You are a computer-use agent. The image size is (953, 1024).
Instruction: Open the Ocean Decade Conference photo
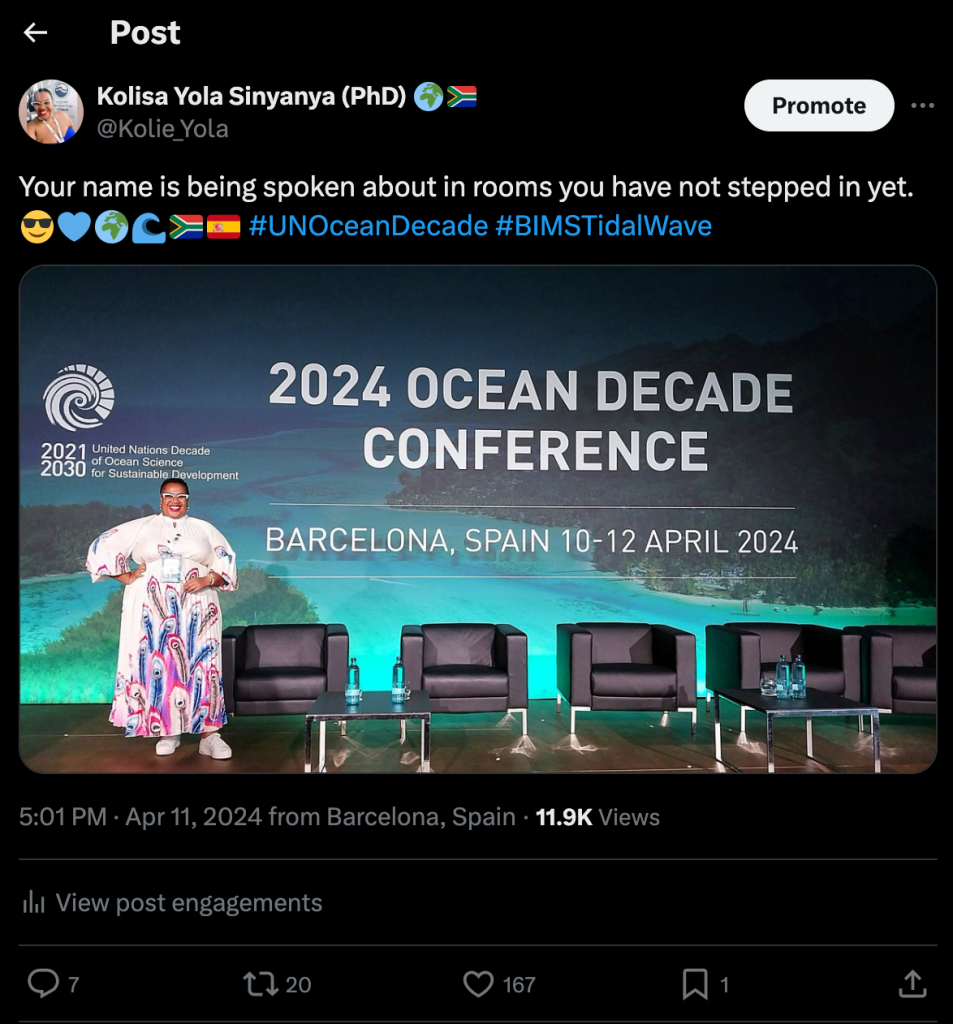point(478,519)
